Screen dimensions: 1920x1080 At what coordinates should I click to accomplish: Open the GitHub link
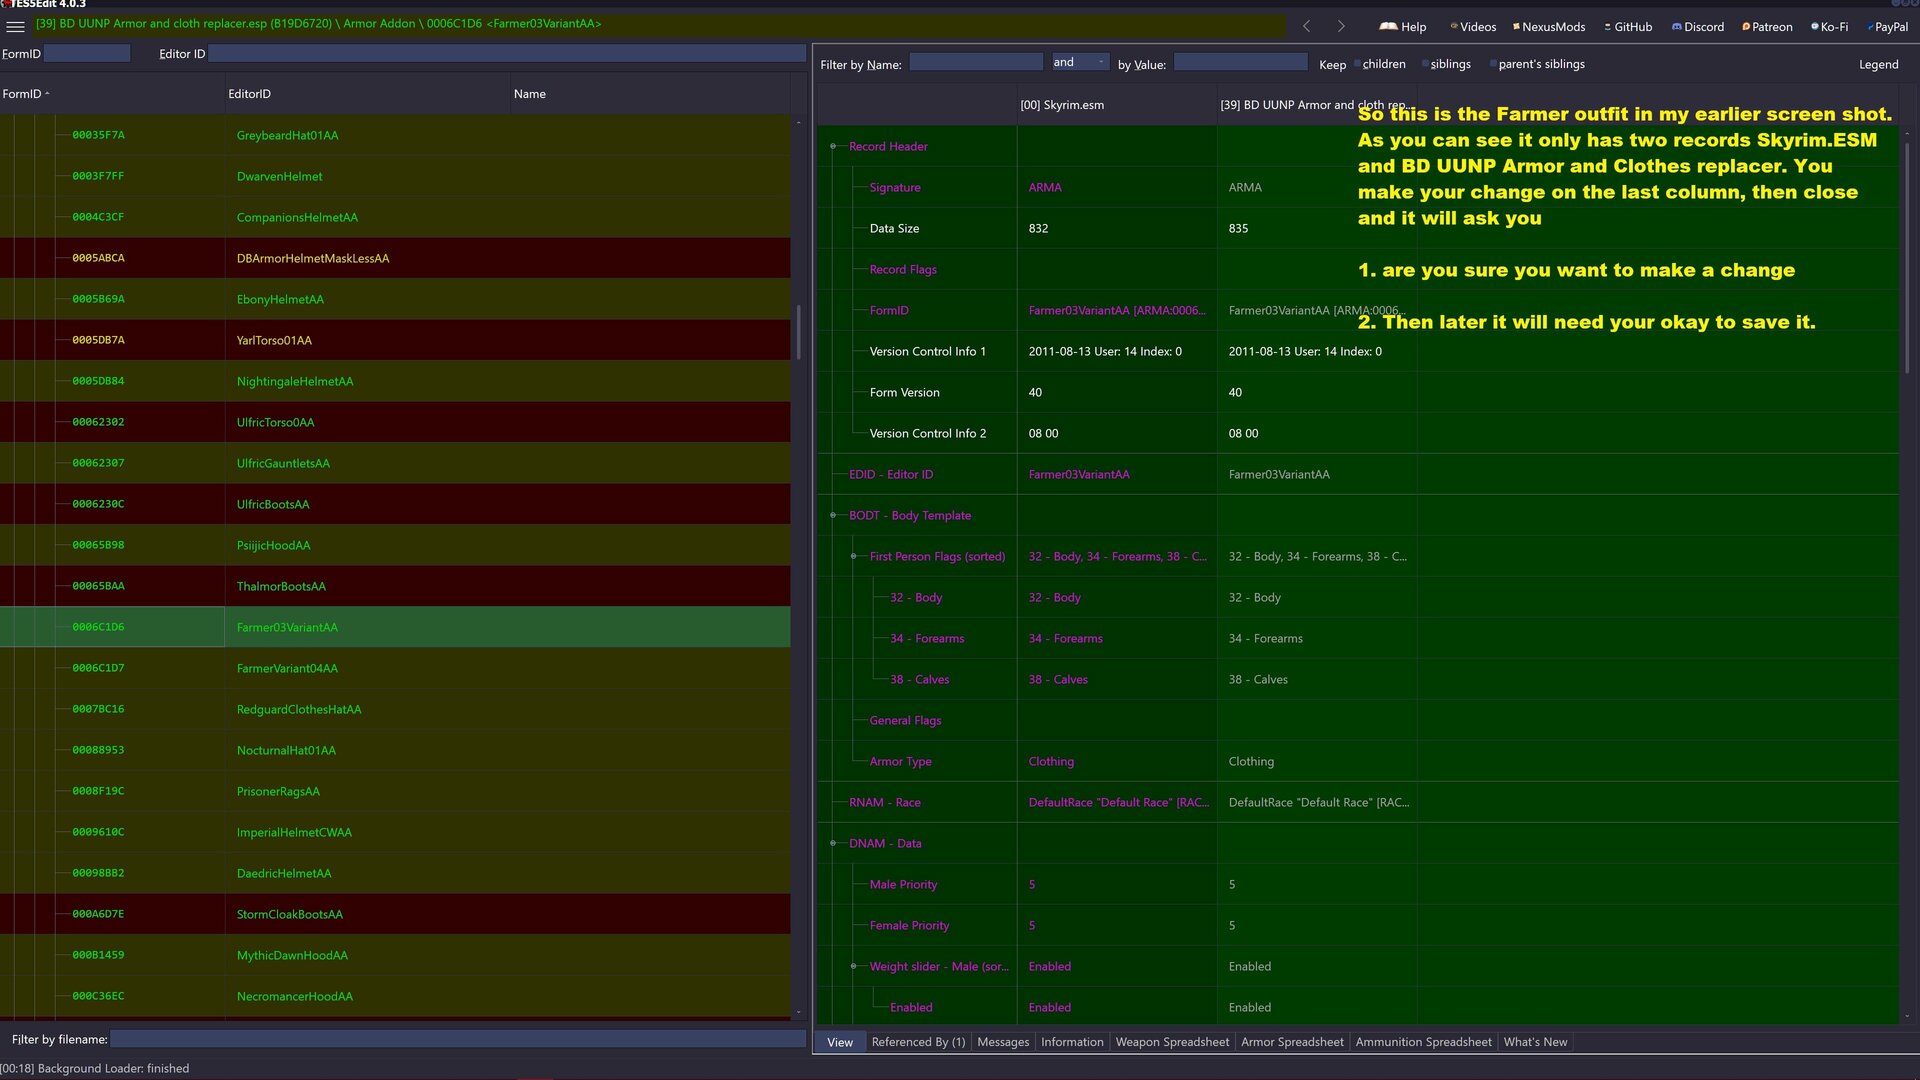(1628, 26)
